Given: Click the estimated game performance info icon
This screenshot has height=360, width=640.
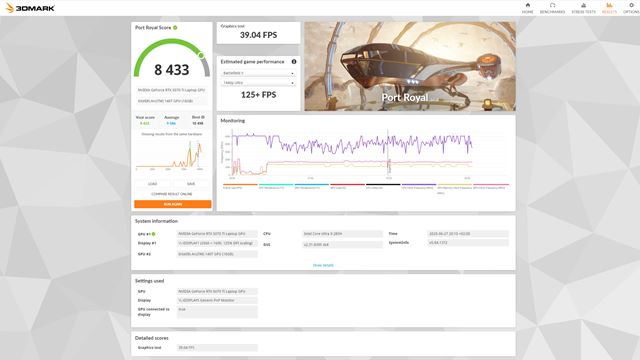Looking at the screenshot, I should 294,62.
